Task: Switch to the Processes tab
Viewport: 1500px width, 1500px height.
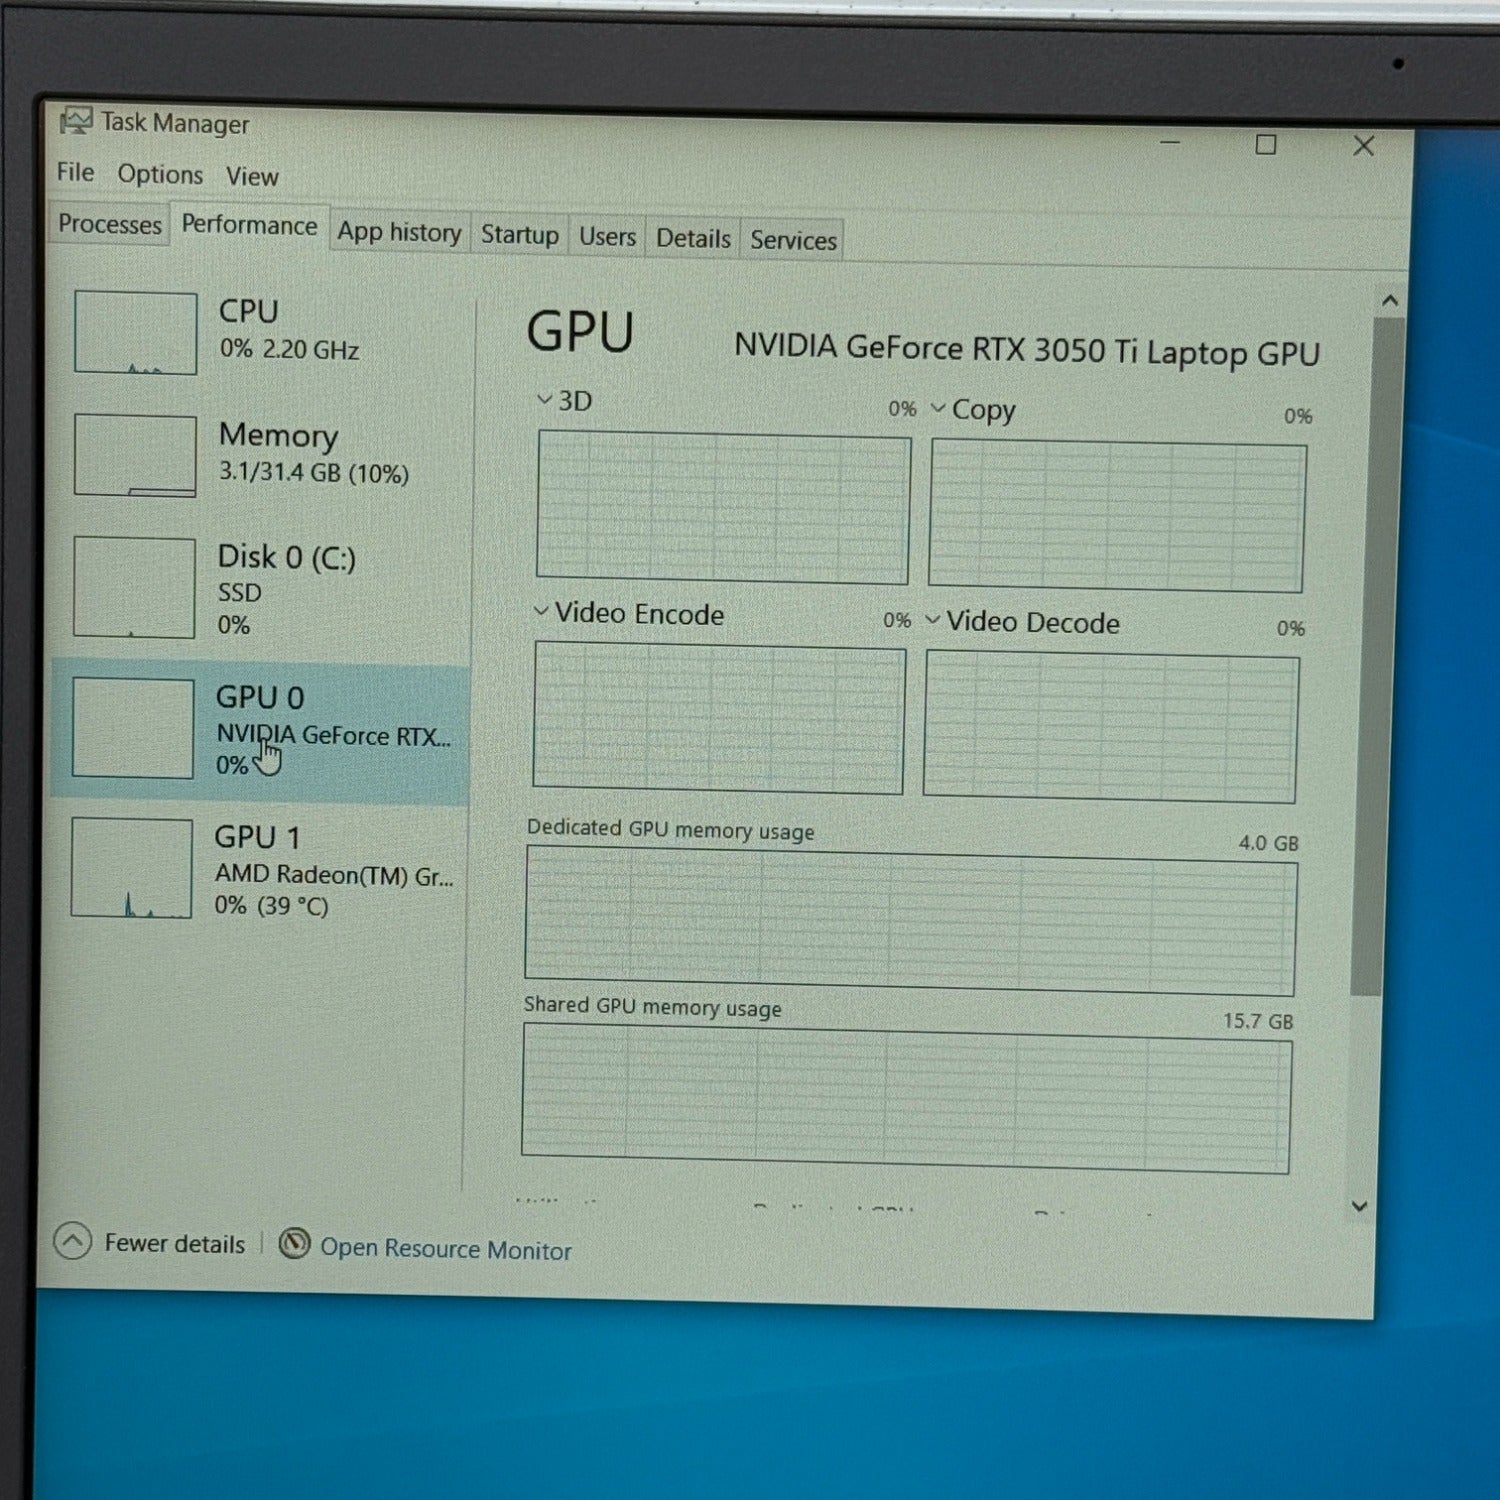Action: click(x=109, y=224)
